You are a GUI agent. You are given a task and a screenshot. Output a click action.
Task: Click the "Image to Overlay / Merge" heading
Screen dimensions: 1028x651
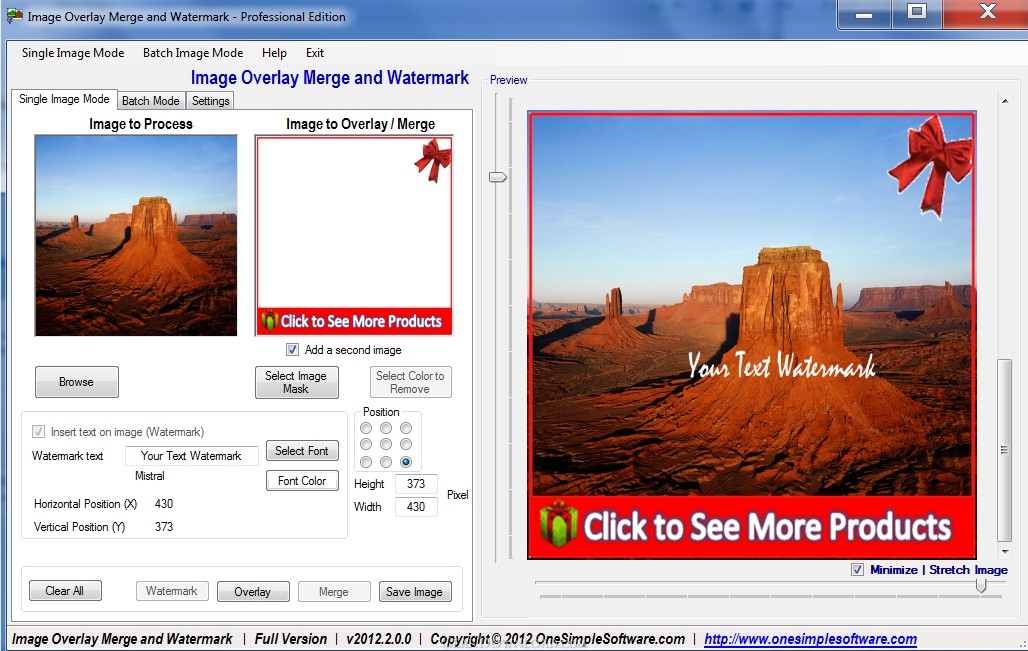tap(361, 124)
